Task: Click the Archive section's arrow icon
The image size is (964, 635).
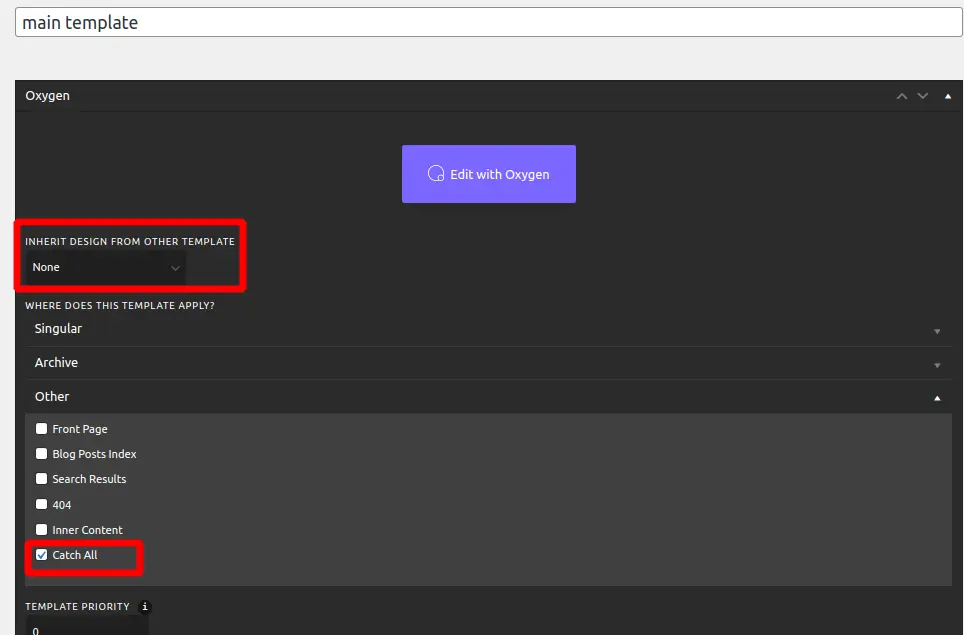Action: point(937,365)
